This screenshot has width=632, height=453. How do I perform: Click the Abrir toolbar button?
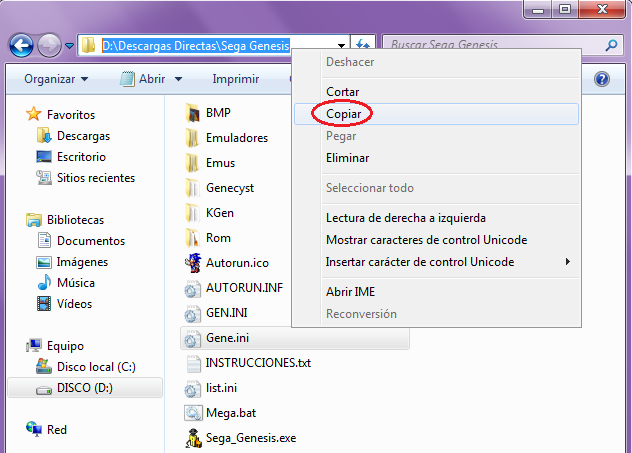coord(143,79)
